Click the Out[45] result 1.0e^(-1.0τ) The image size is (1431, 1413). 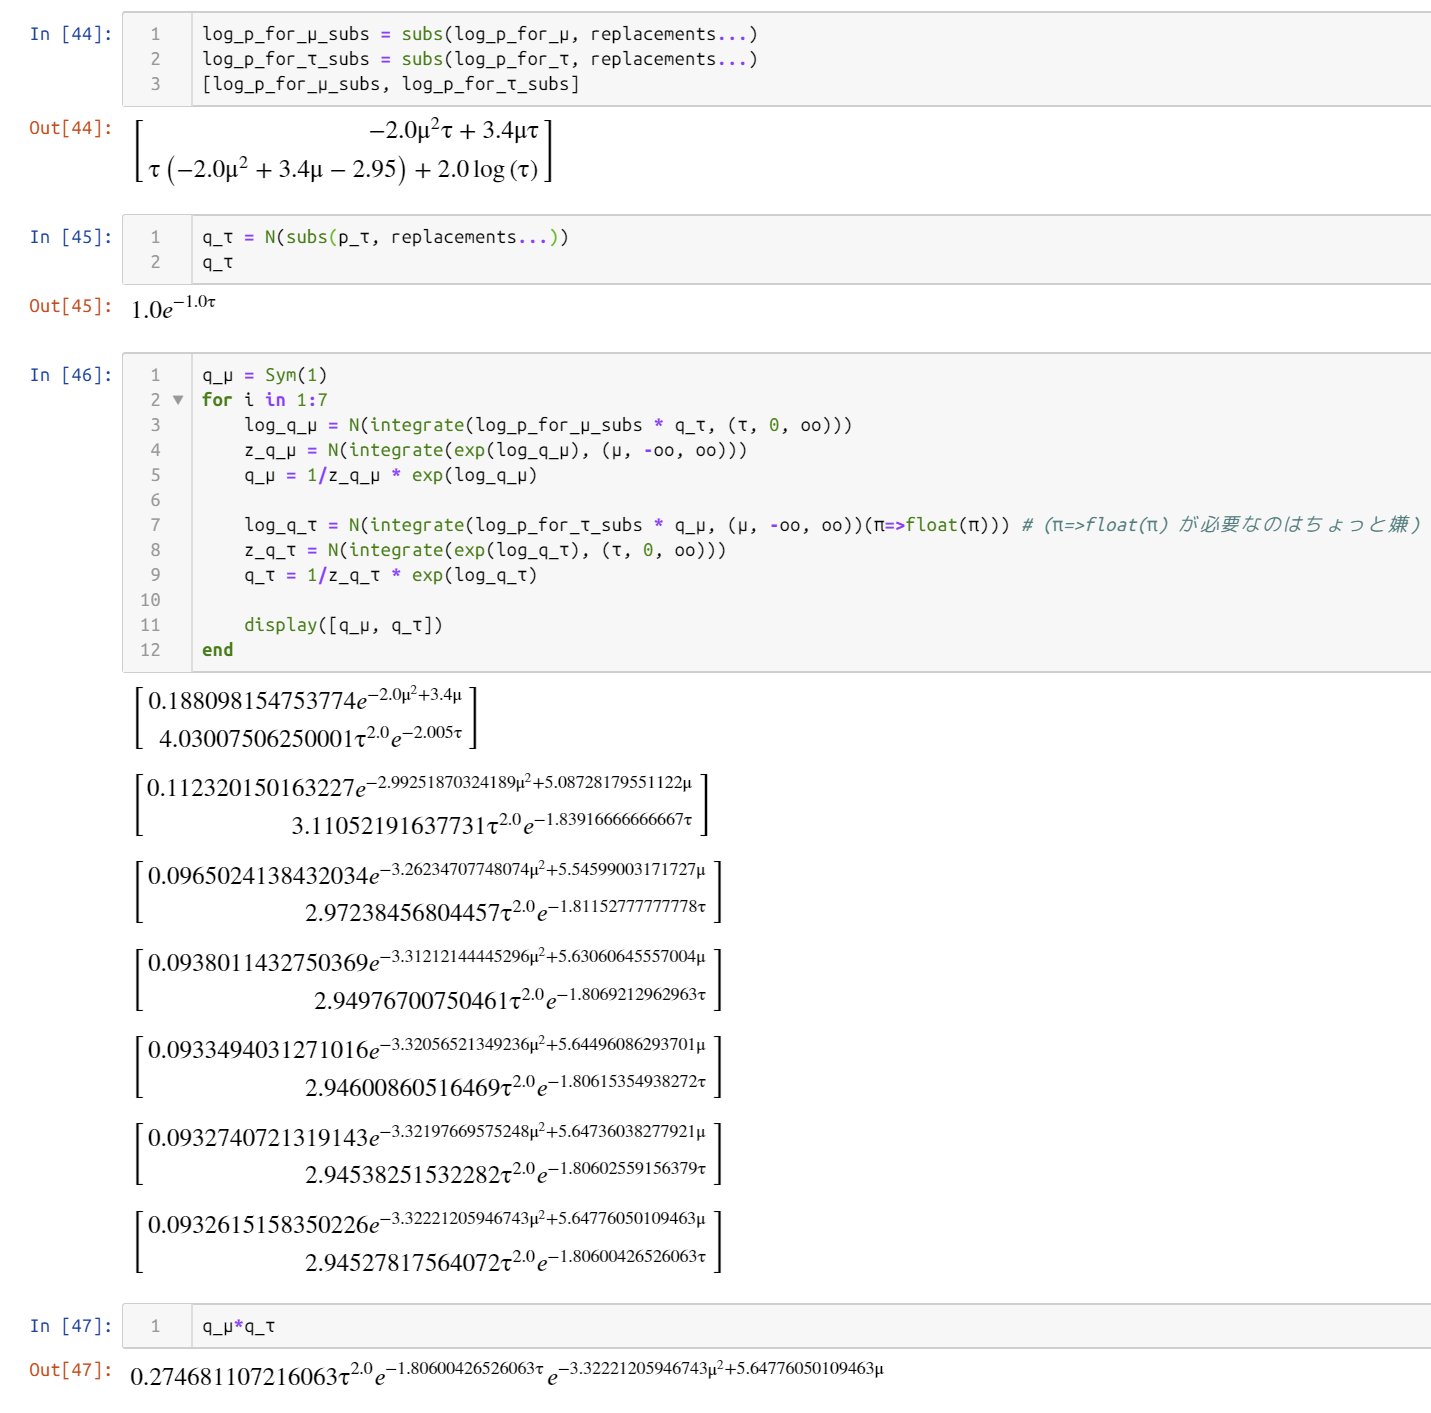tap(173, 307)
